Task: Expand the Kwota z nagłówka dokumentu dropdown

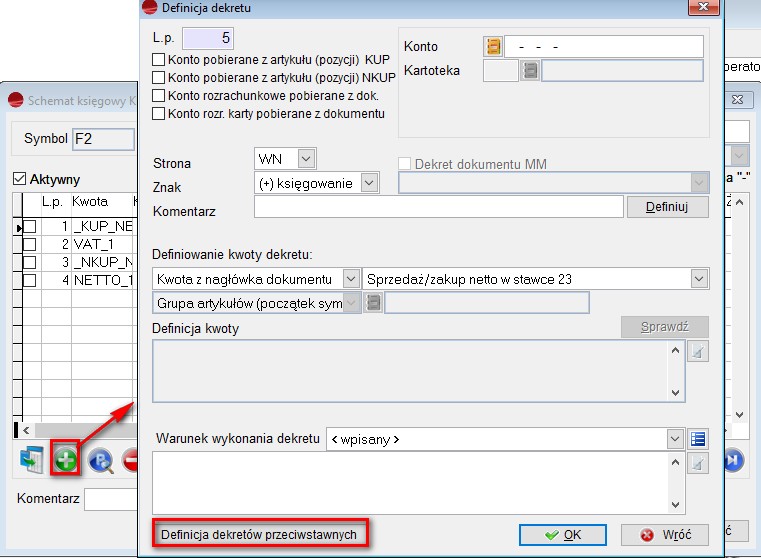Action: pos(350,279)
